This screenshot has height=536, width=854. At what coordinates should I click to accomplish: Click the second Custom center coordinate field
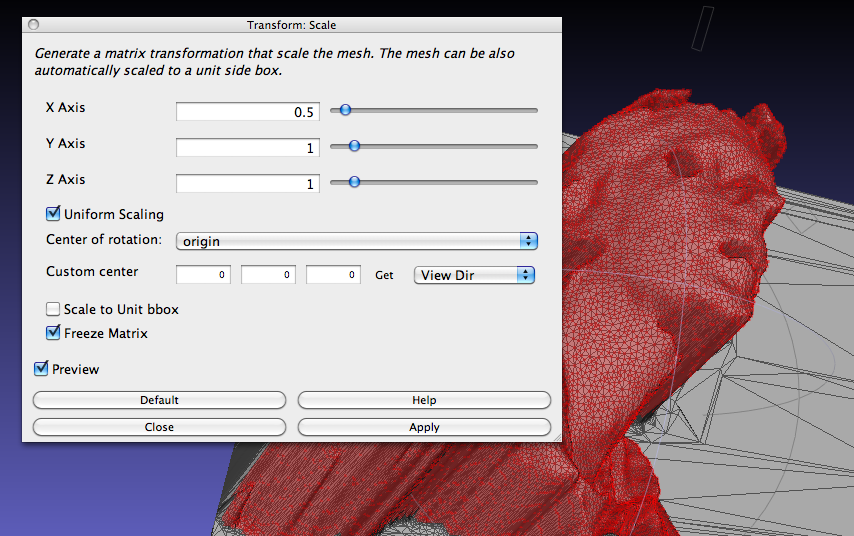tap(269, 275)
